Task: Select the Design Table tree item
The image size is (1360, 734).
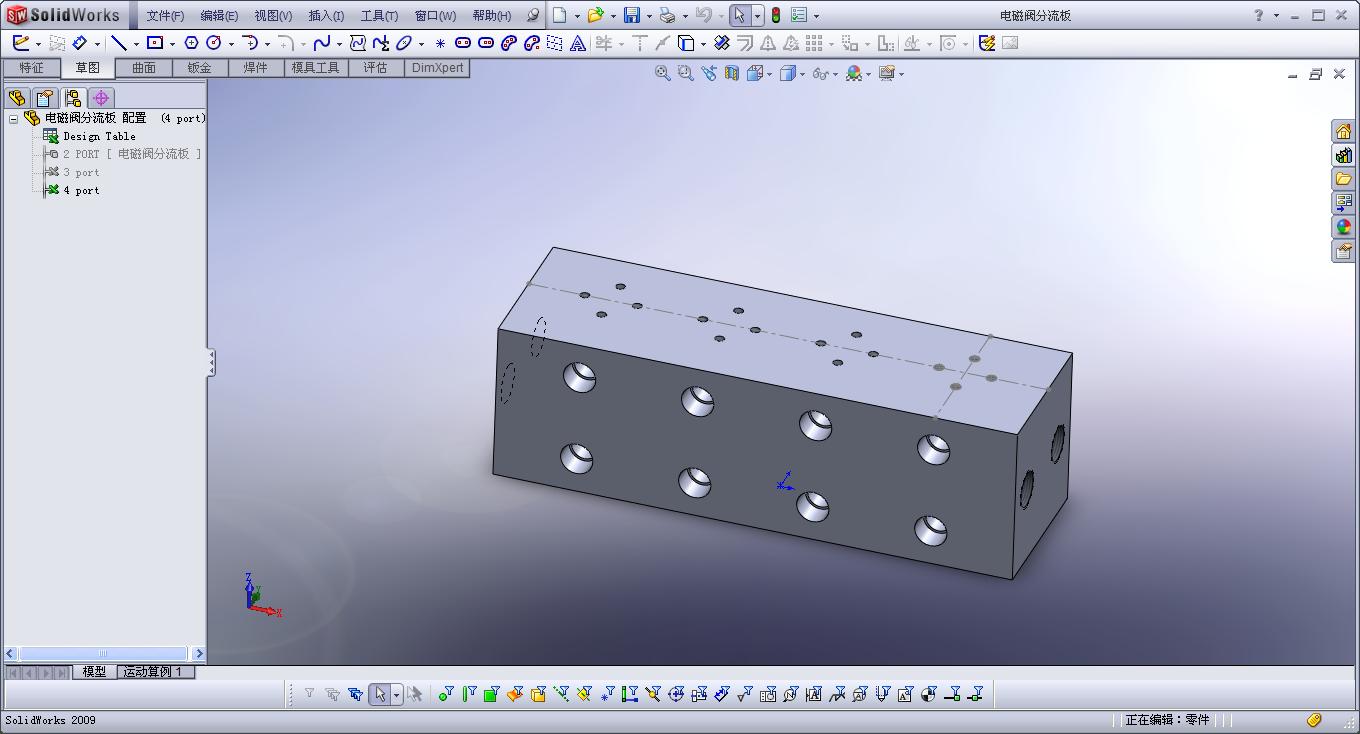Action: pos(99,136)
